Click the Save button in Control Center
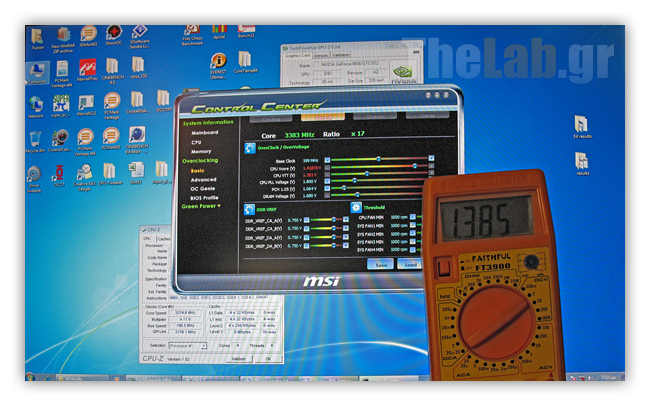This screenshot has width=650, height=406. click(381, 264)
